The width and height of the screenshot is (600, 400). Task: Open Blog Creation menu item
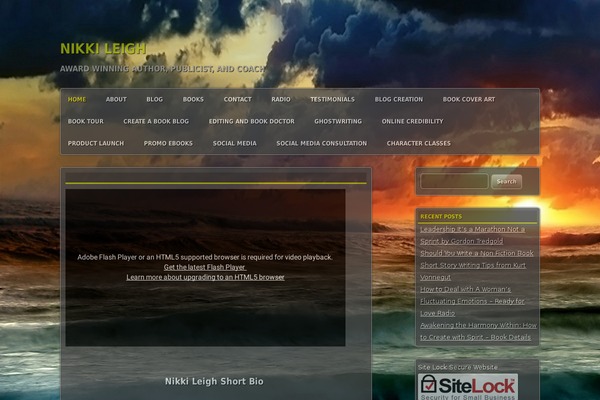pyautogui.click(x=399, y=100)
